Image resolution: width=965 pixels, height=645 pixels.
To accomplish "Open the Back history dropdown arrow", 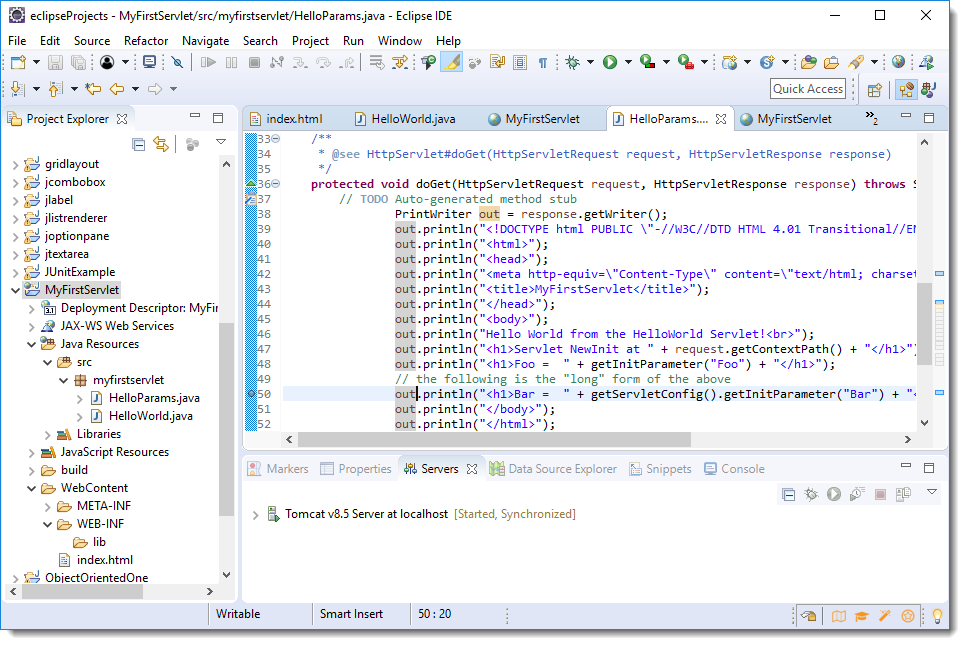I will [135, 89].
